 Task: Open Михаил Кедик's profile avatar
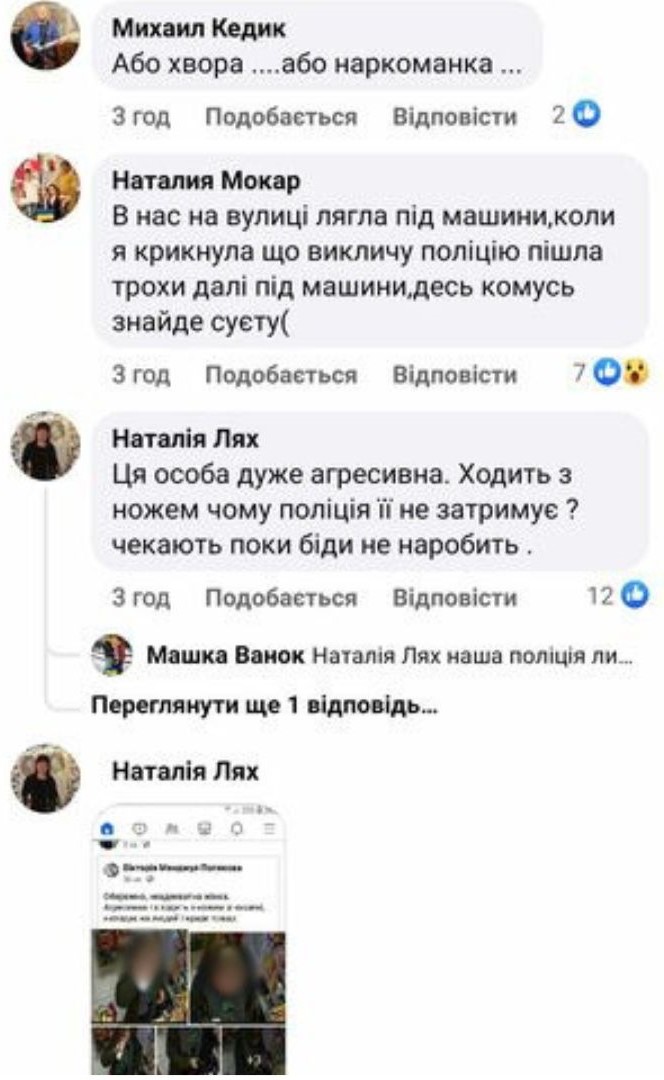tap(45, 36)
